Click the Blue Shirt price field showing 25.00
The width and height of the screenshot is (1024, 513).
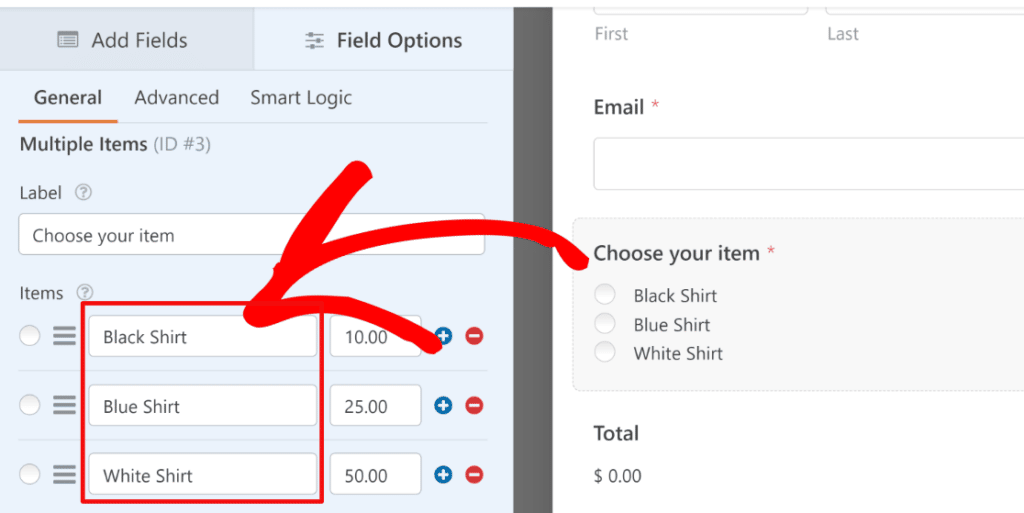pyautogui.click(x=375, y=407)
